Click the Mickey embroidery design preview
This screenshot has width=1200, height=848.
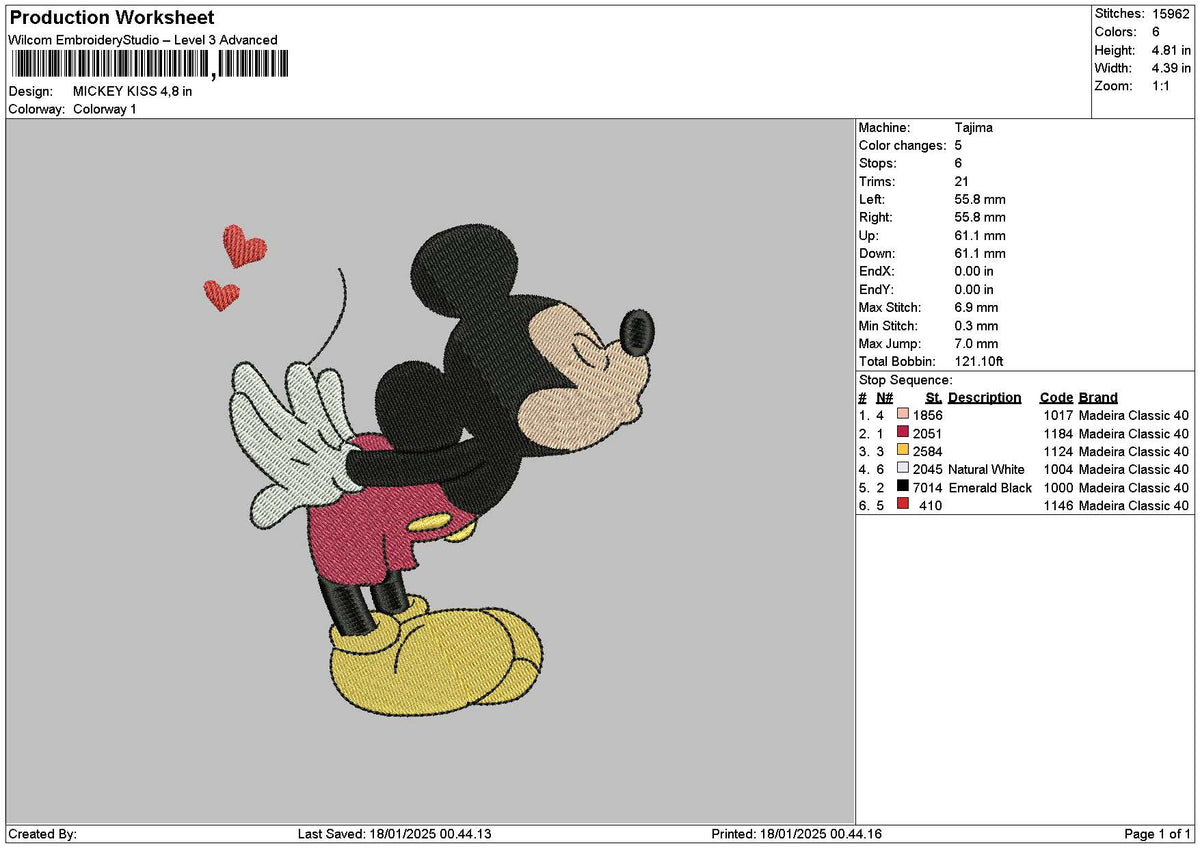(x=428, y=471)
